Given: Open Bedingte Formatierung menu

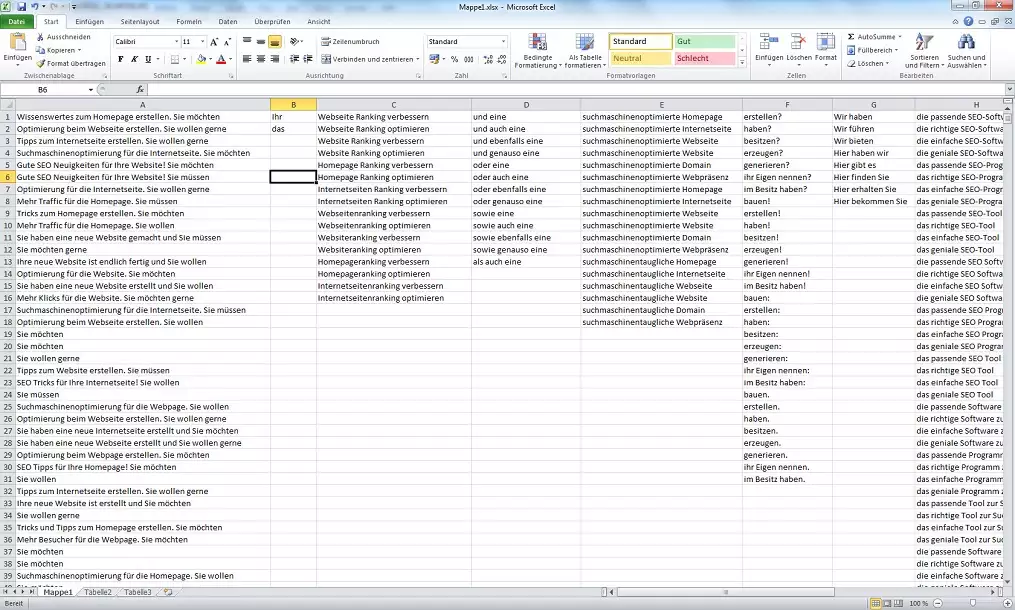Looking at the screenshot, I should pos(538,50).
